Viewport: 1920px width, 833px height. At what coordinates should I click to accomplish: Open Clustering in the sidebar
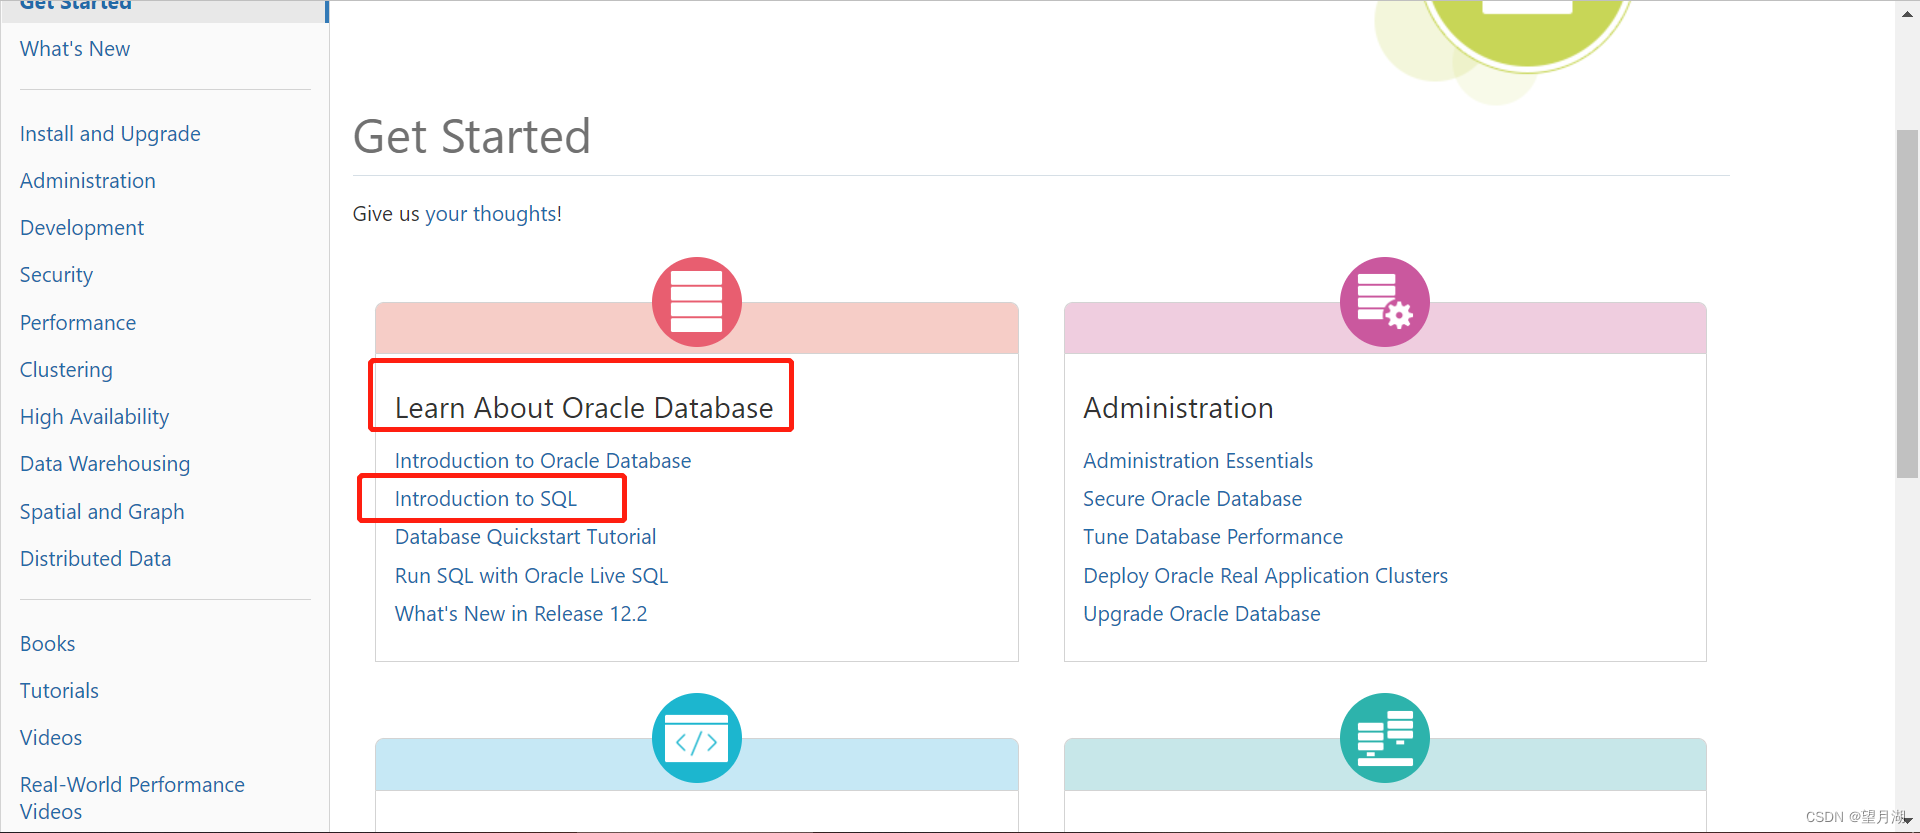click(x=66, y=370)
